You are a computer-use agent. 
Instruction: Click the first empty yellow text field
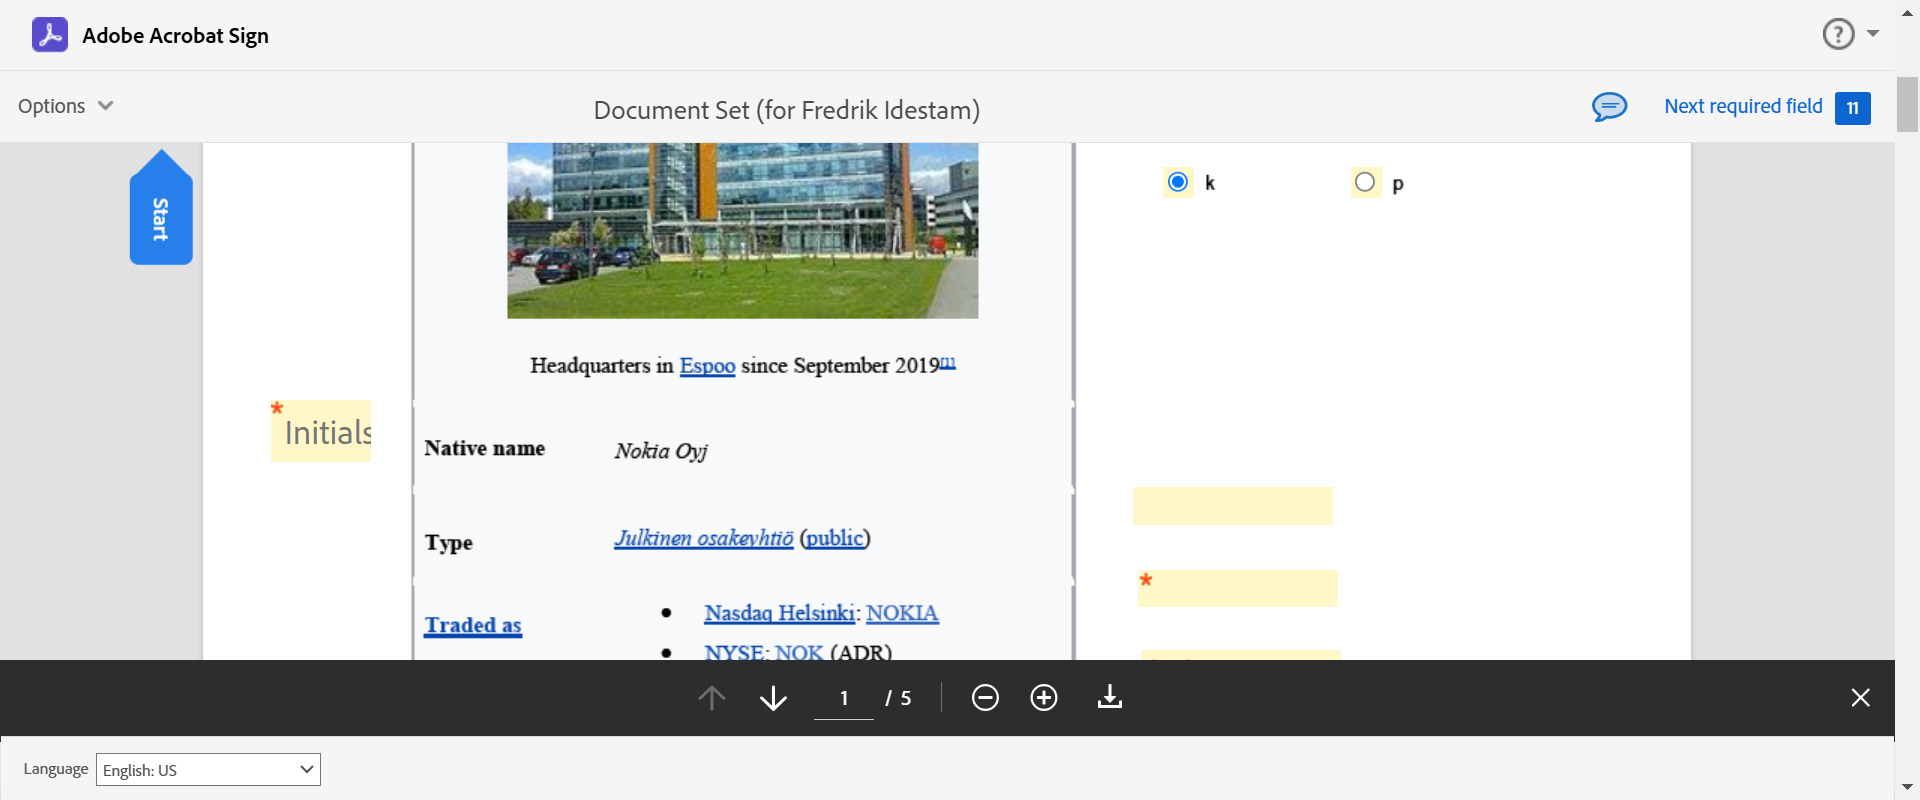click(x=1233, y=506)
